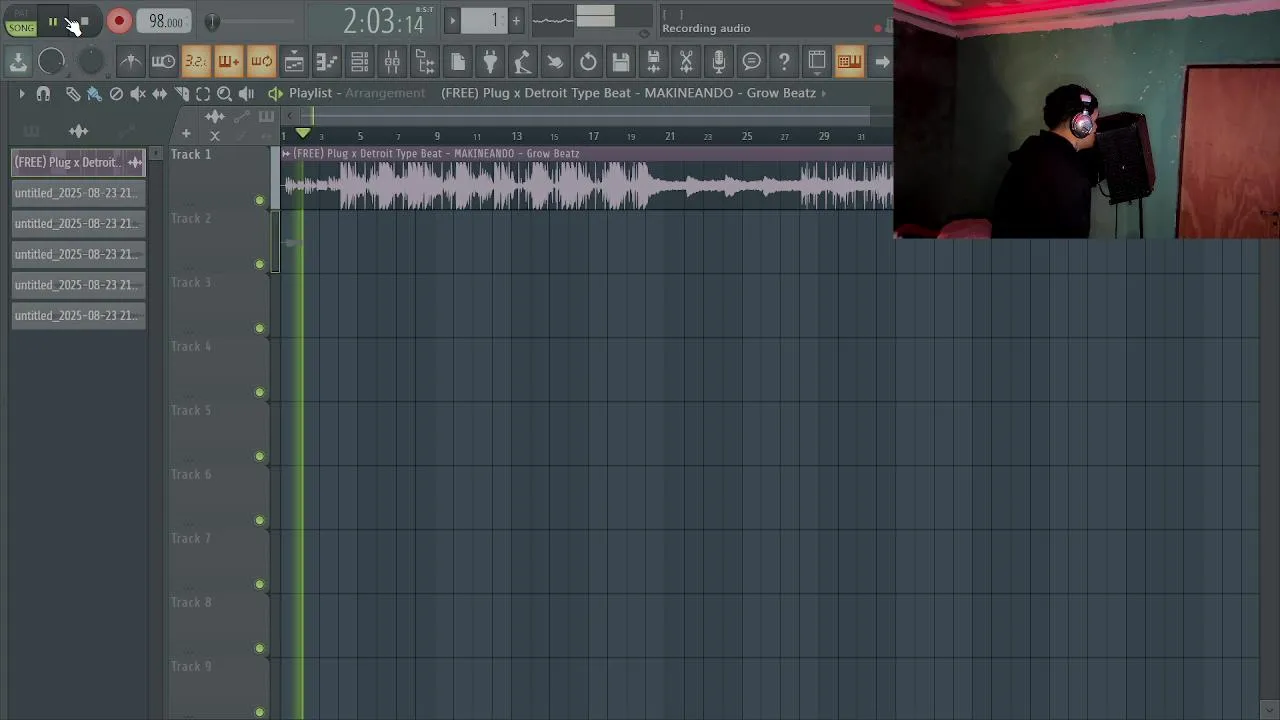Show patterns with the piano picker tab
The image size is (1280, 720).
pos(32,131)
